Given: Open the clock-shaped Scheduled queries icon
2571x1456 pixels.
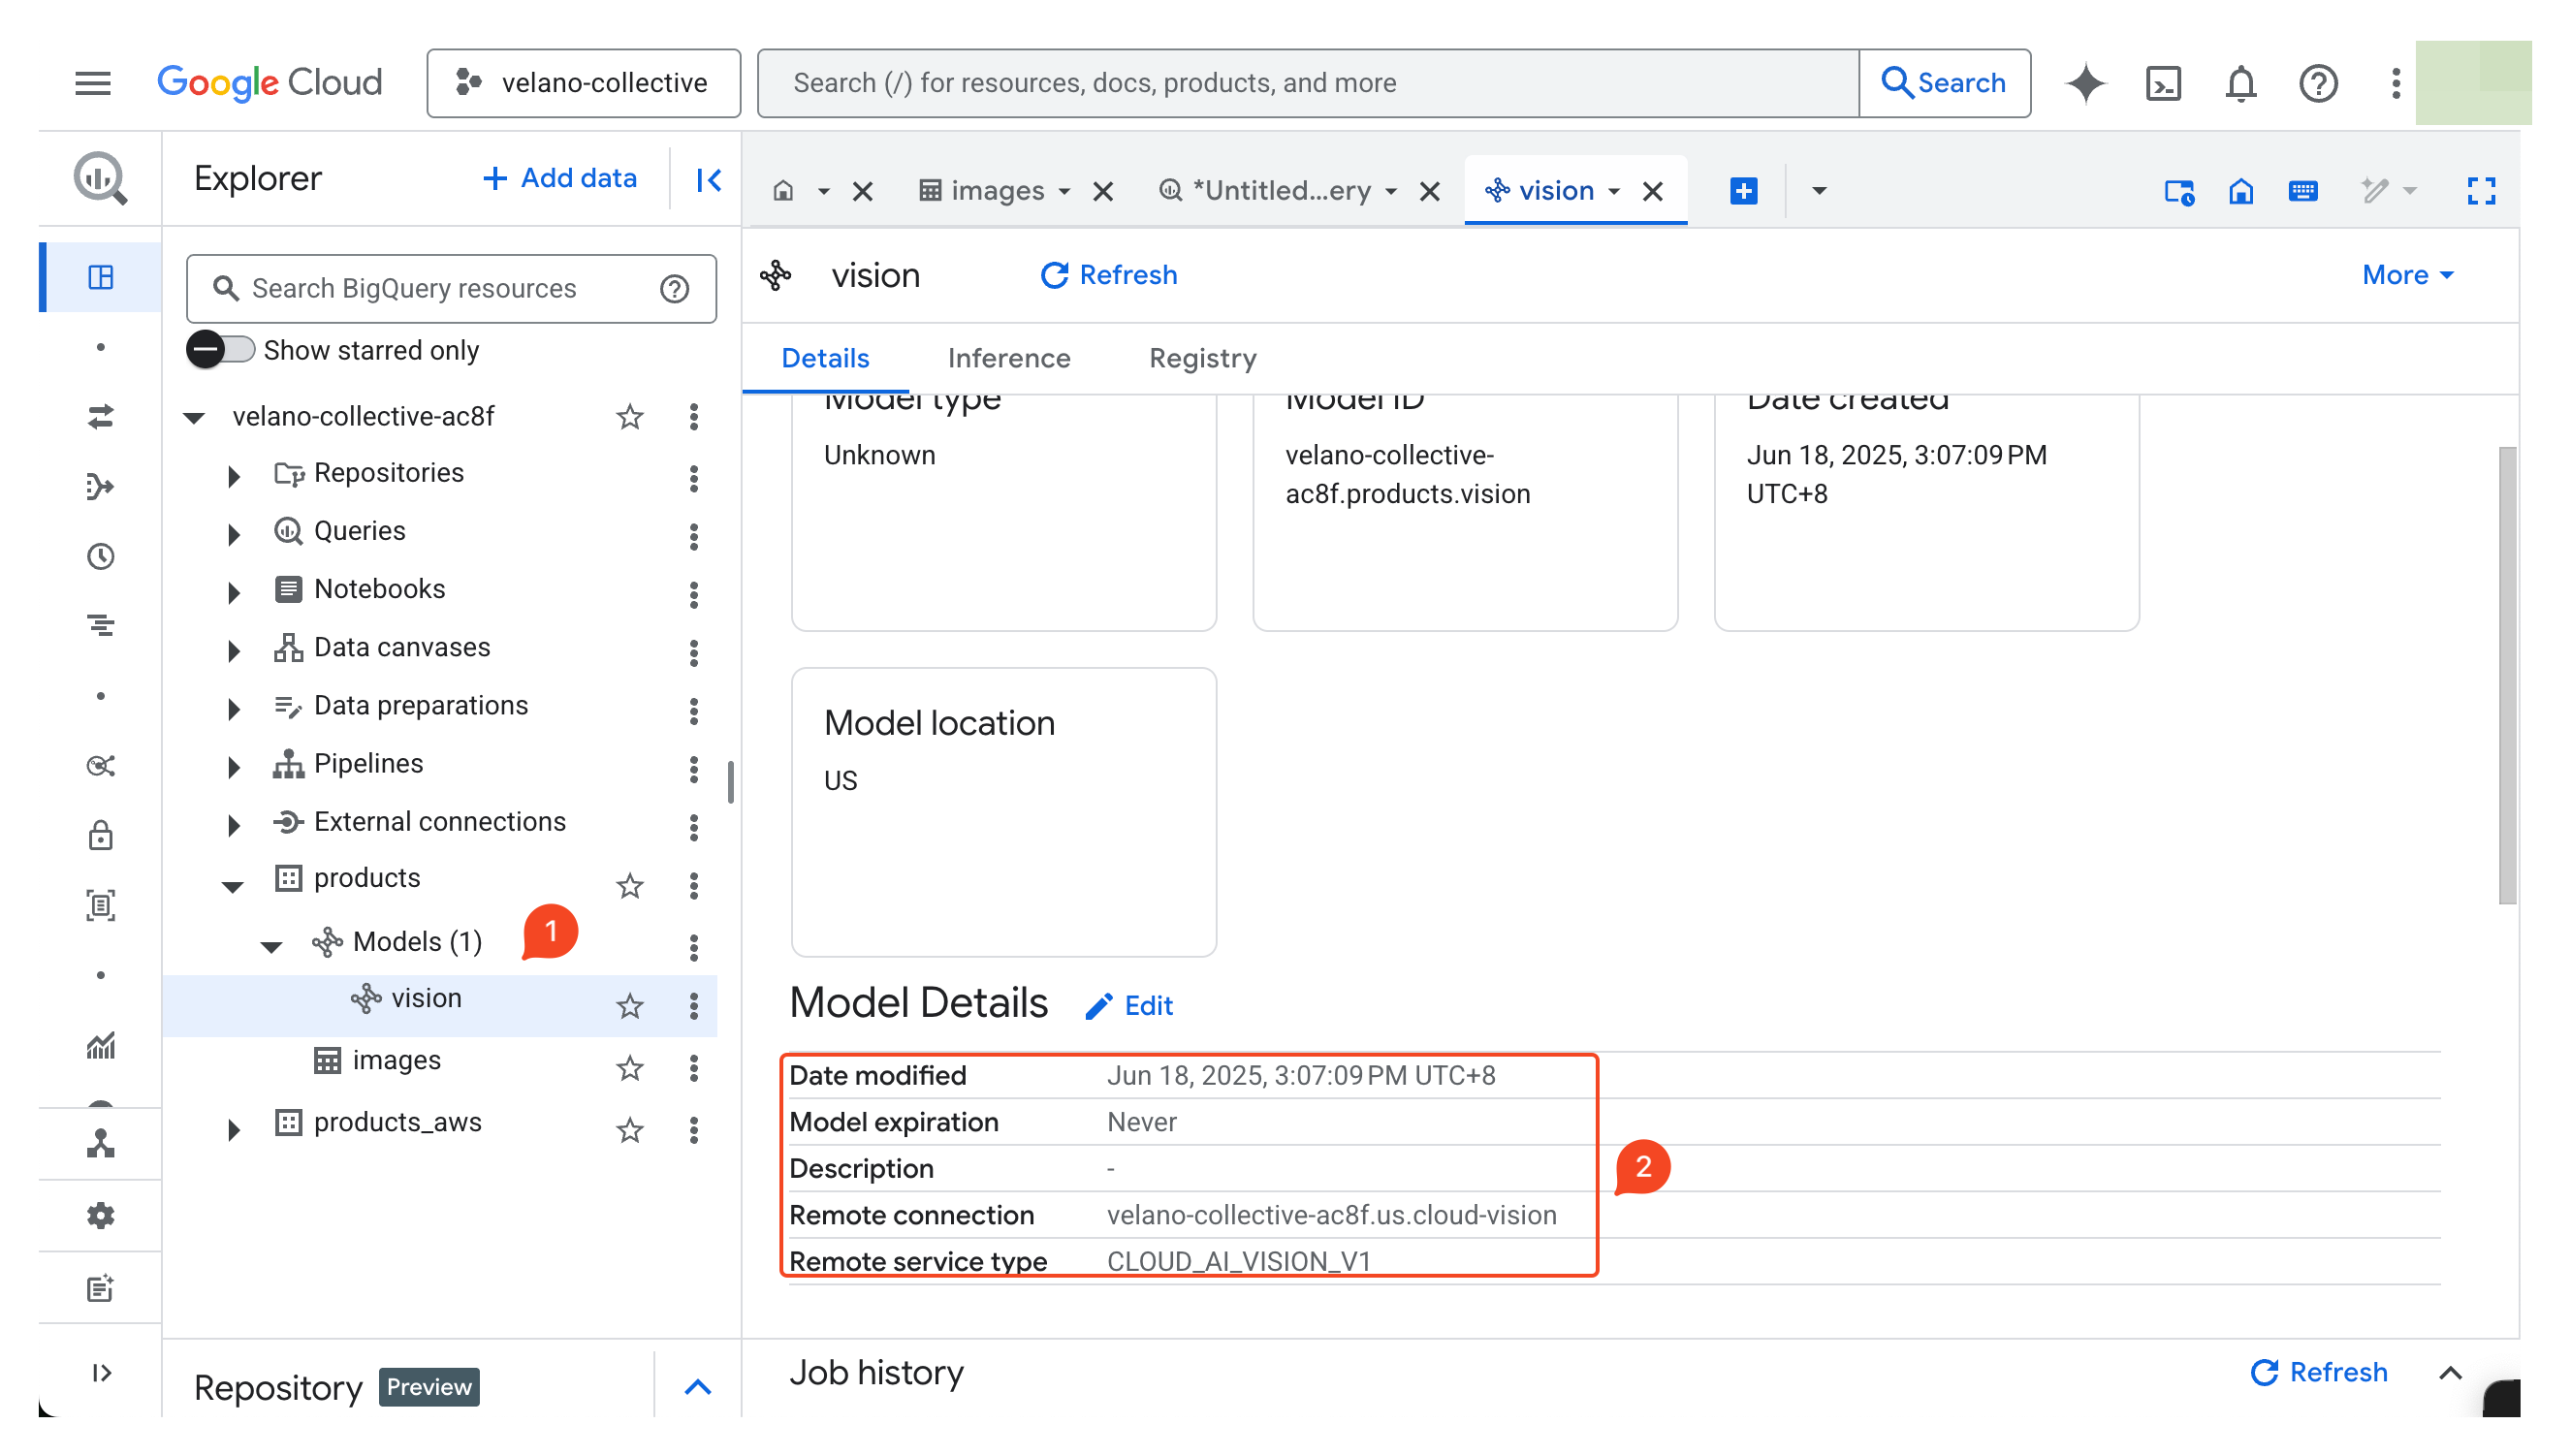Looking at the screenshot, I should tap(101, 557).
